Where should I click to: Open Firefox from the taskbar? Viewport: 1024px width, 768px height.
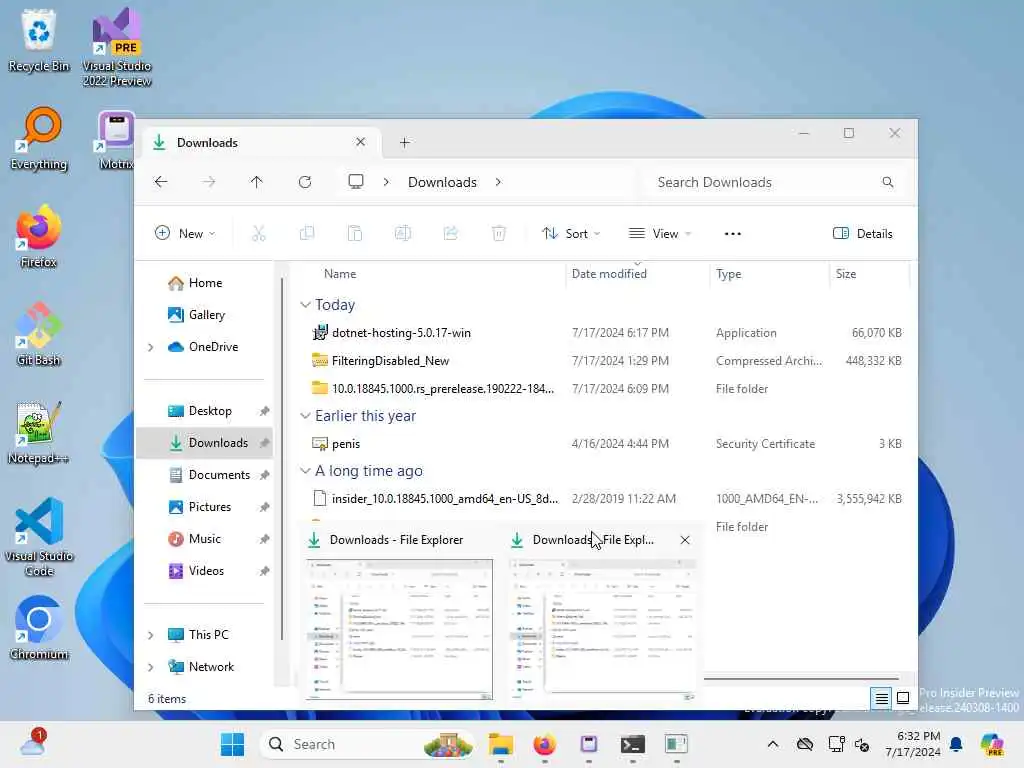[x=545, y=744]
